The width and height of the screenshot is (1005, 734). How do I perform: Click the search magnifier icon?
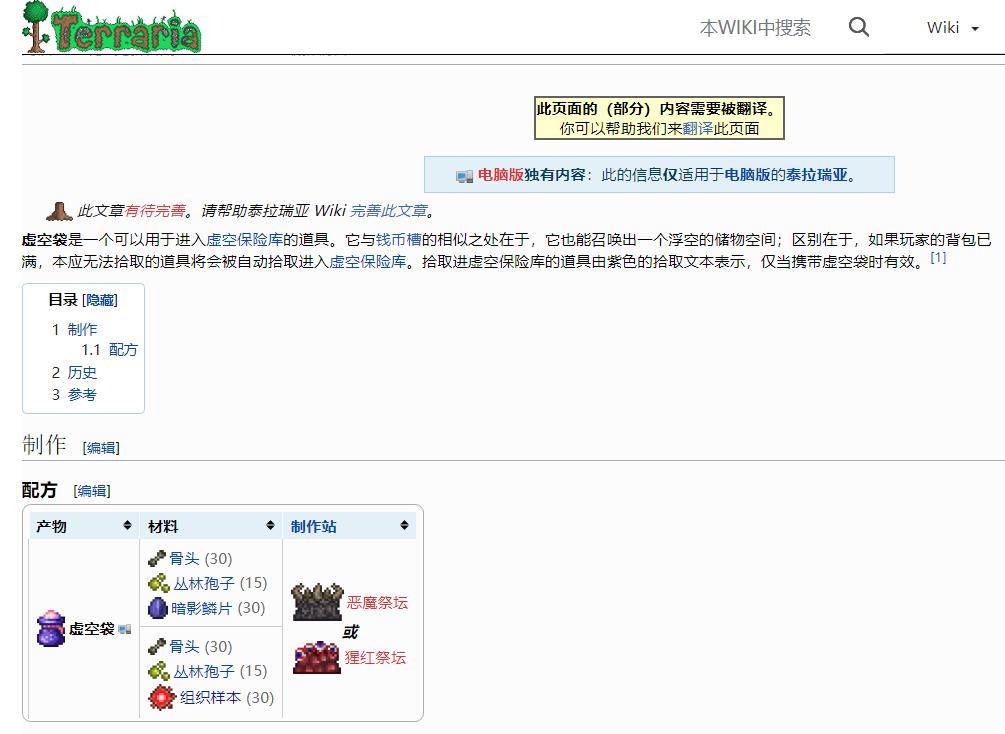tap(859, 28)
